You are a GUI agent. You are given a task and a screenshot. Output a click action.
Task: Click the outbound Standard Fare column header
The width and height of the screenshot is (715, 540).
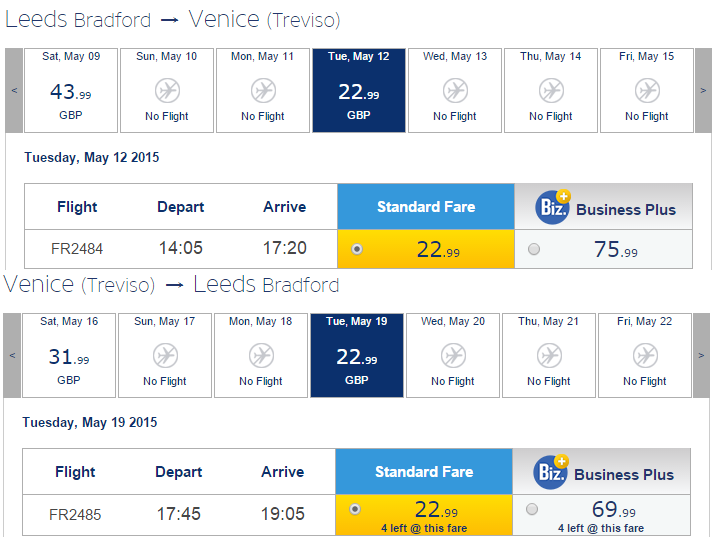pyautogui.click(x=426, y=207)
